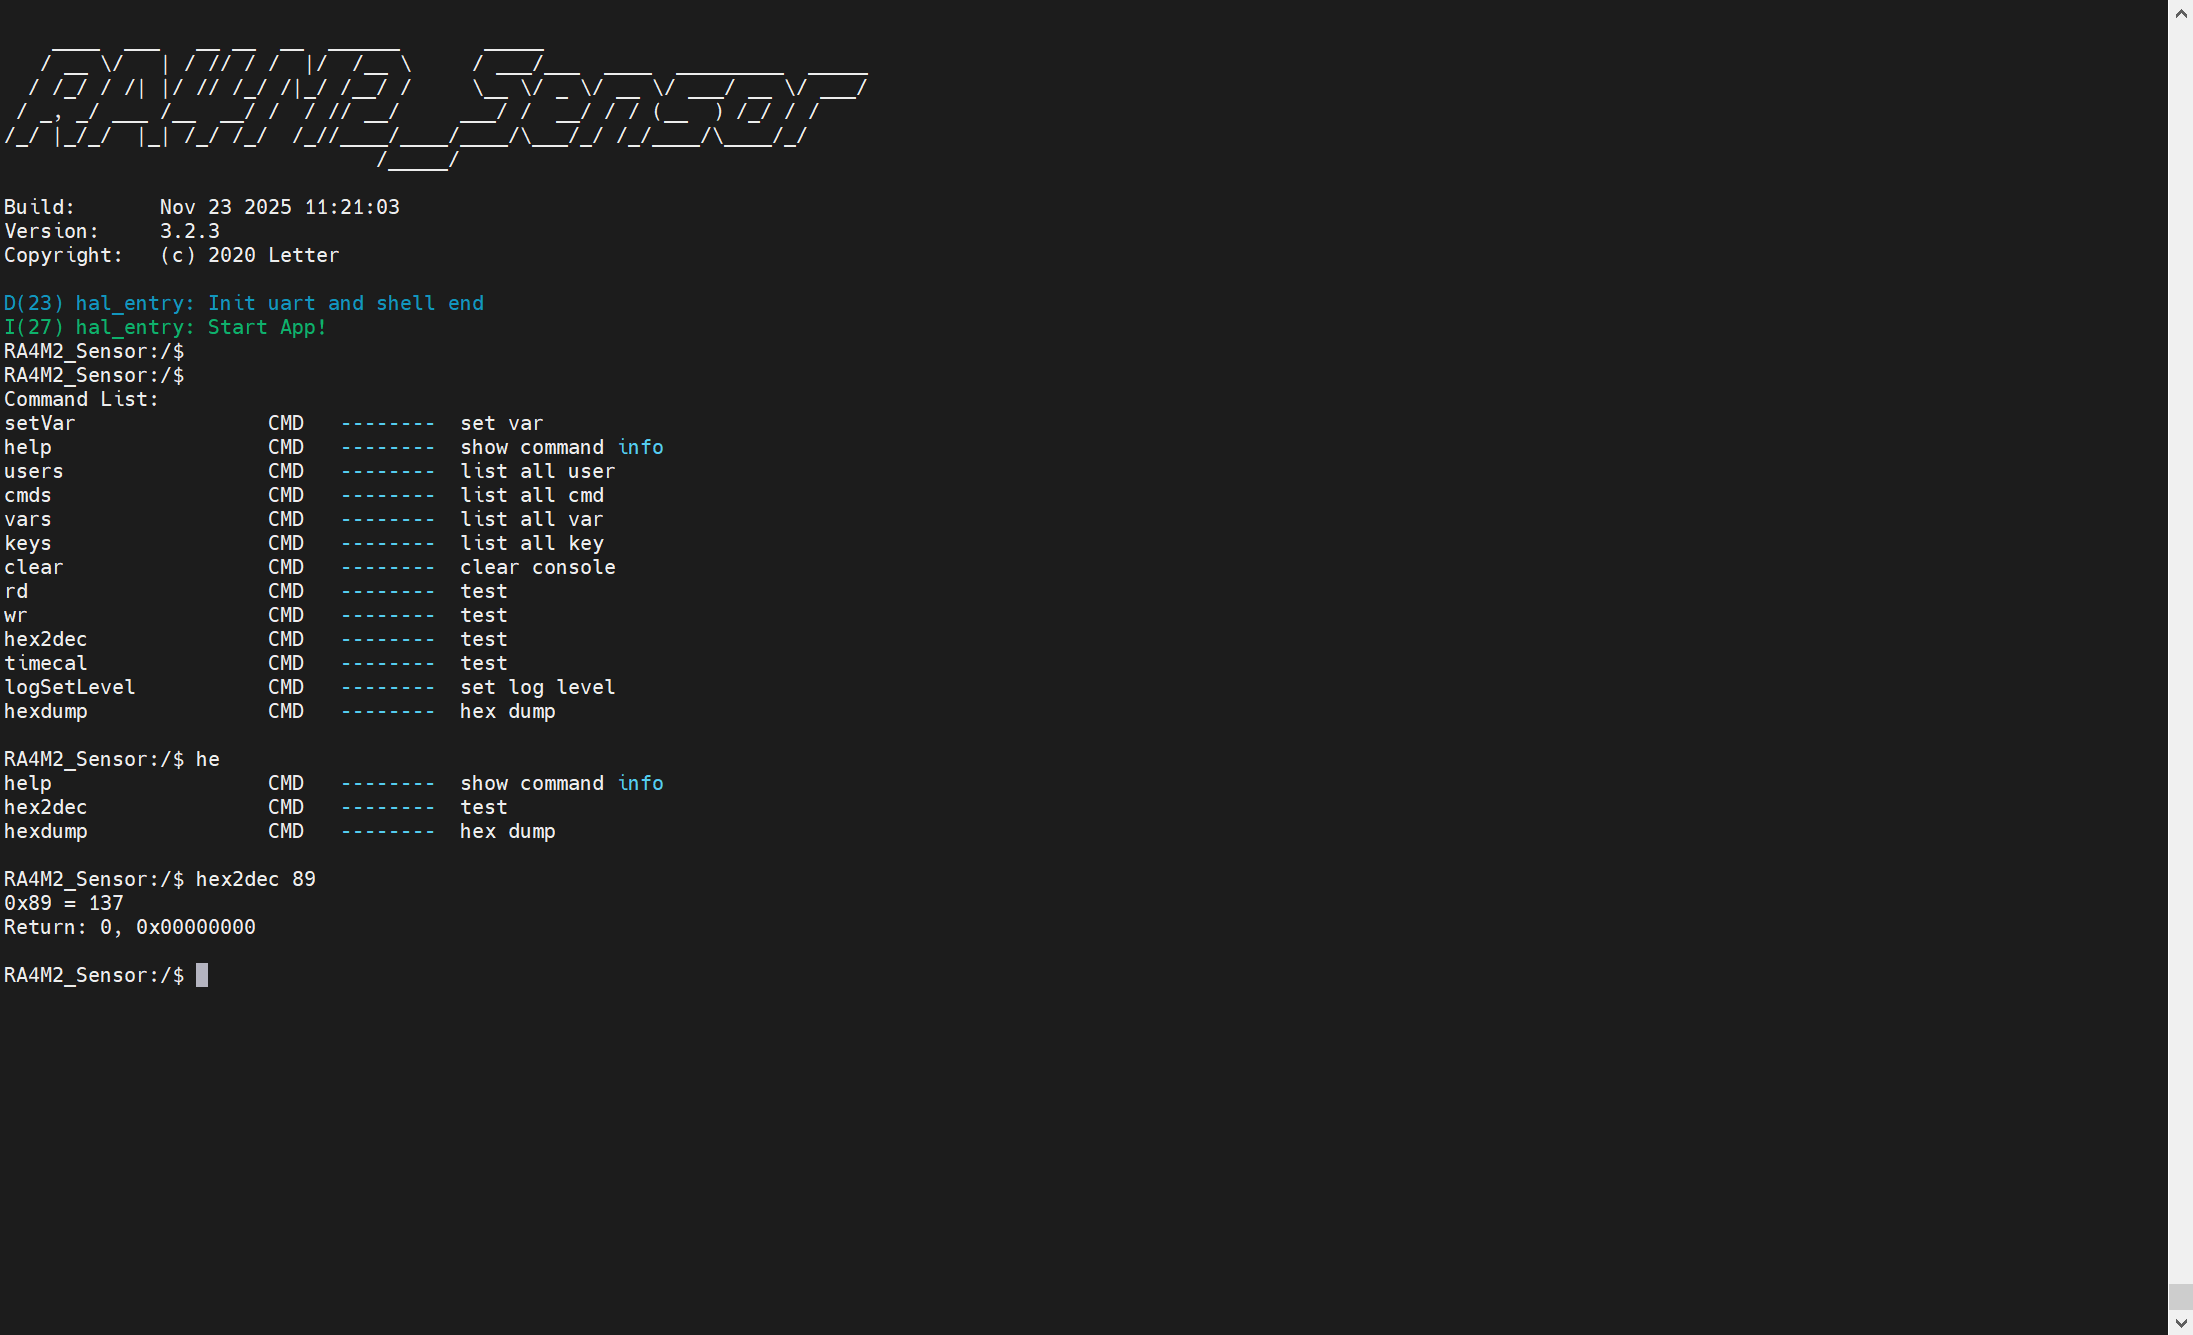The height and width of the screenshot is (1335, 2193).
Task: Click the '0x89 = 137' output line
Action: click(x=64, y=903)
